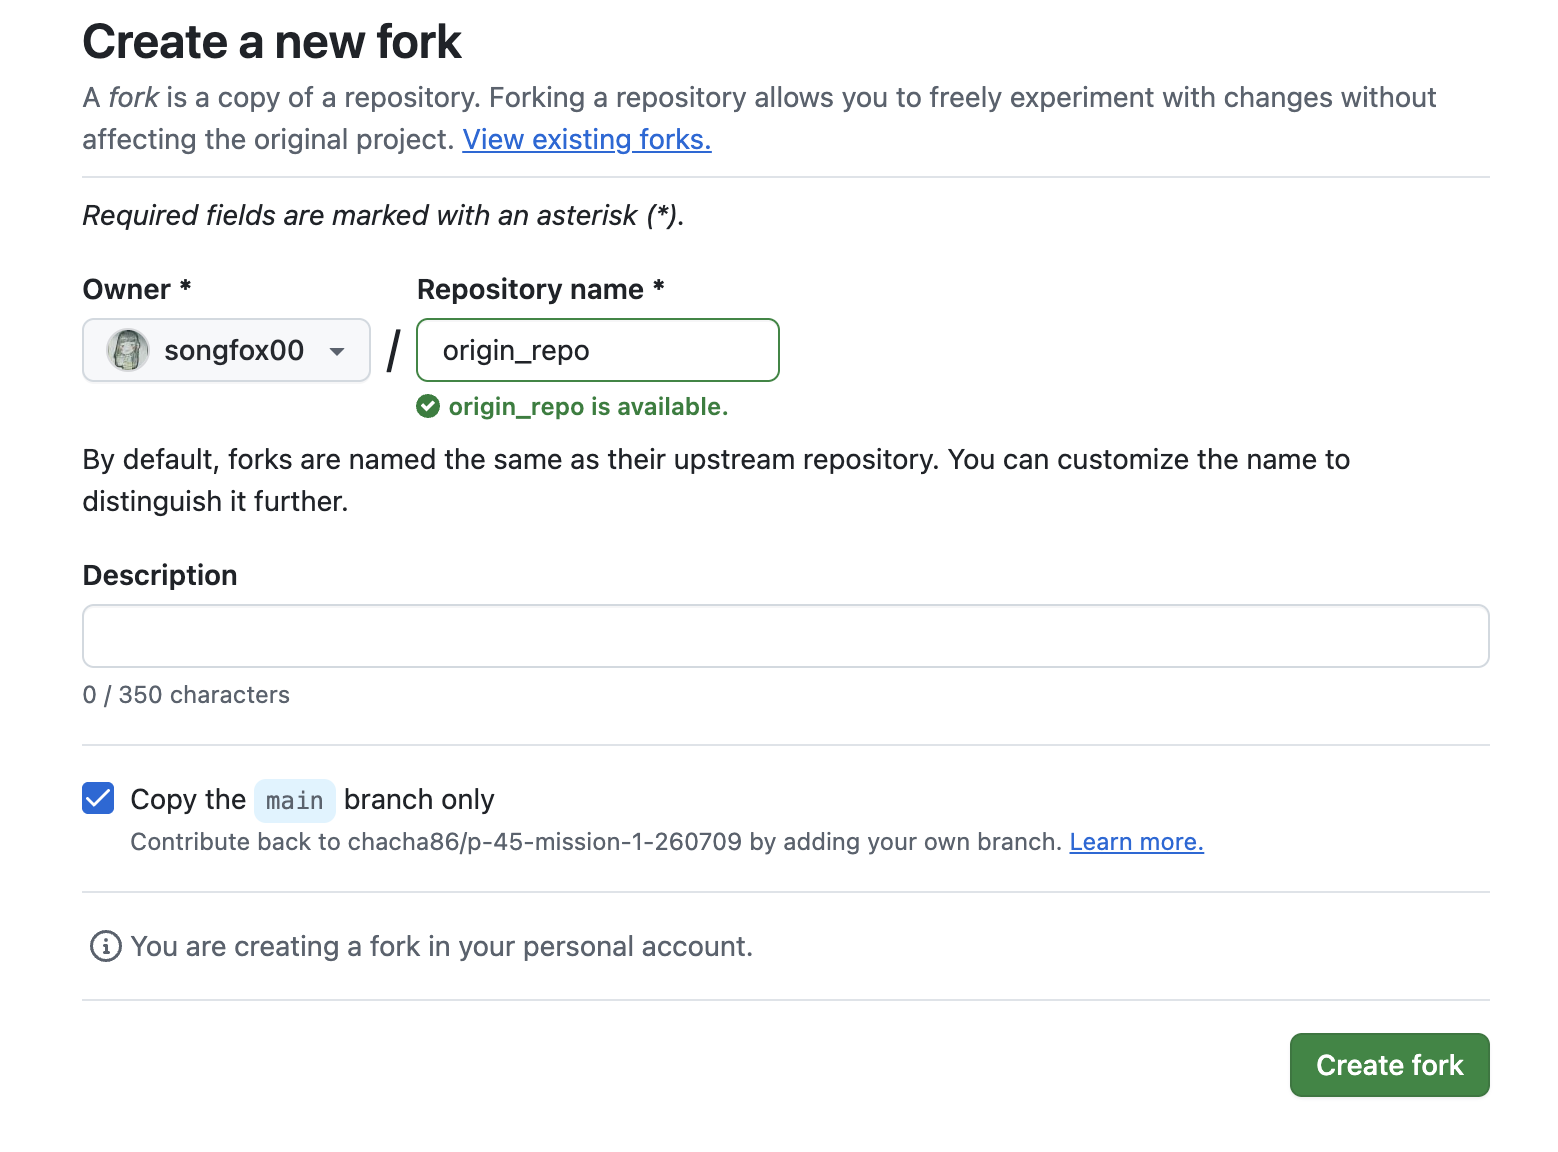Screen dimensions: 1558x1152
Task: Click the green availability checkmark icon
Action: tap(428, 406)
